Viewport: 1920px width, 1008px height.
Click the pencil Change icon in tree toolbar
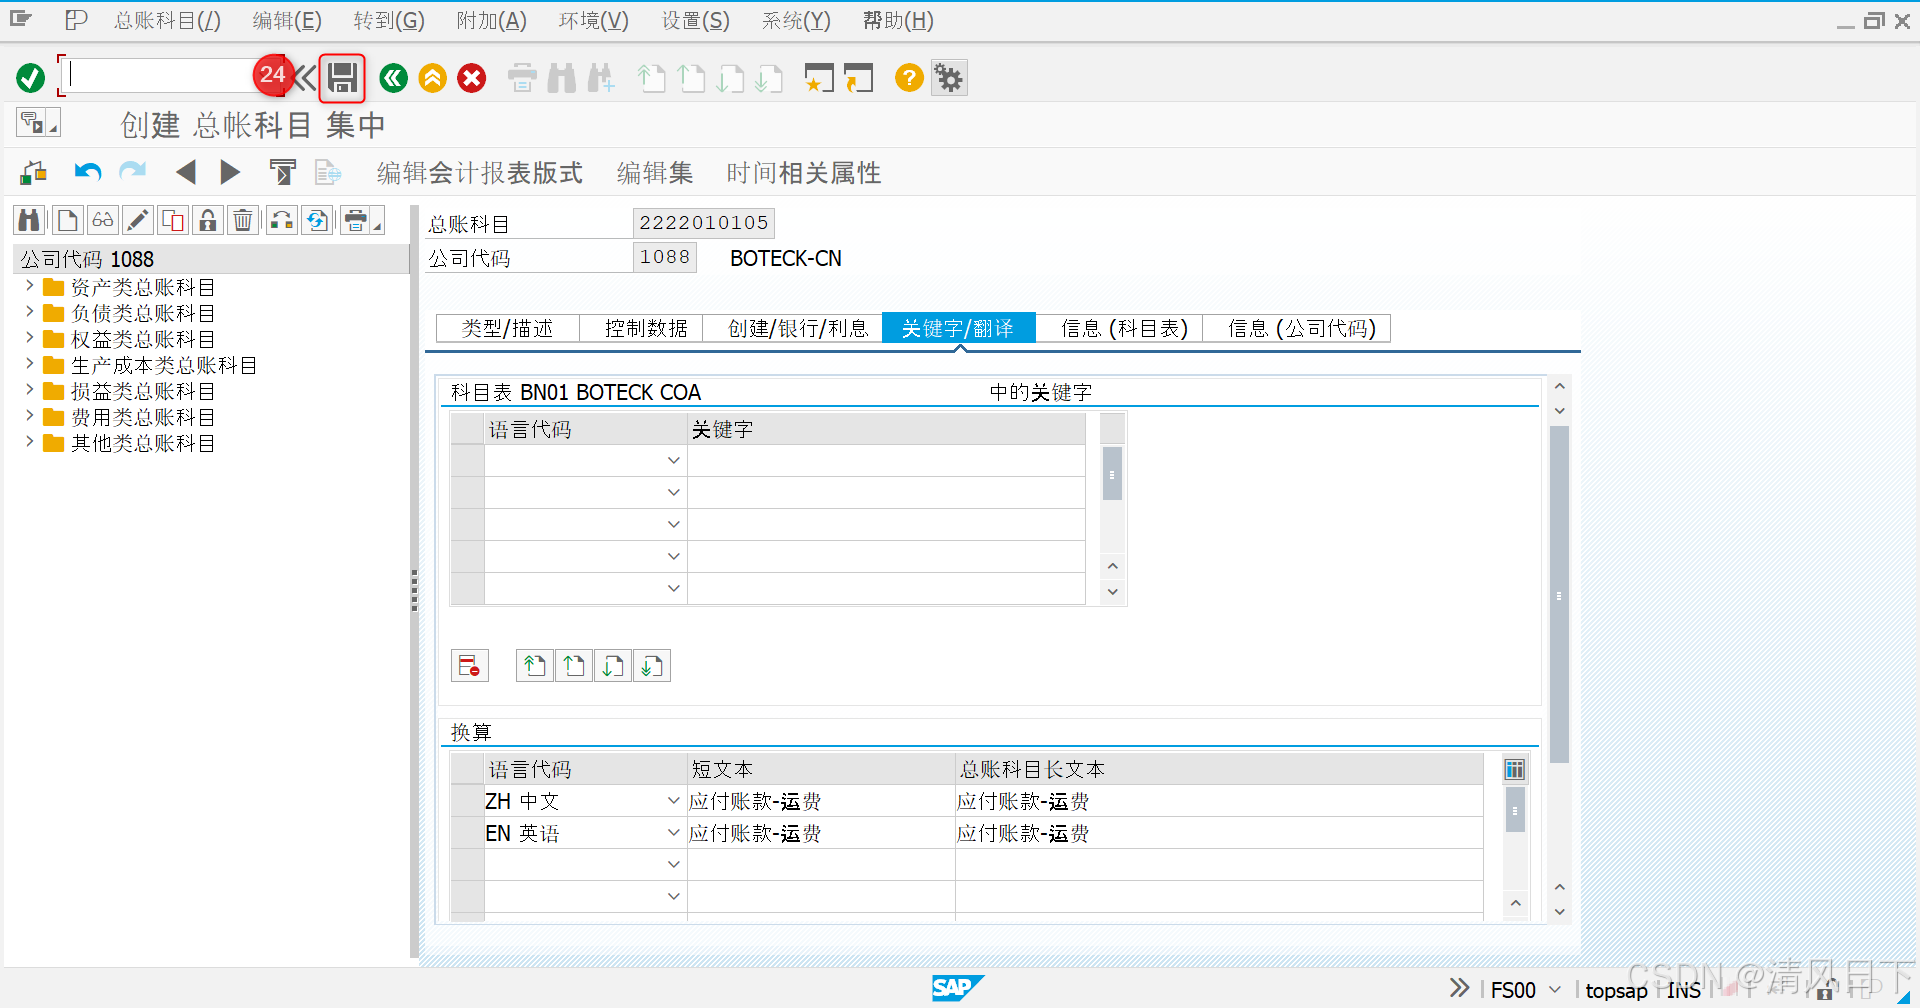coord(138,220)
